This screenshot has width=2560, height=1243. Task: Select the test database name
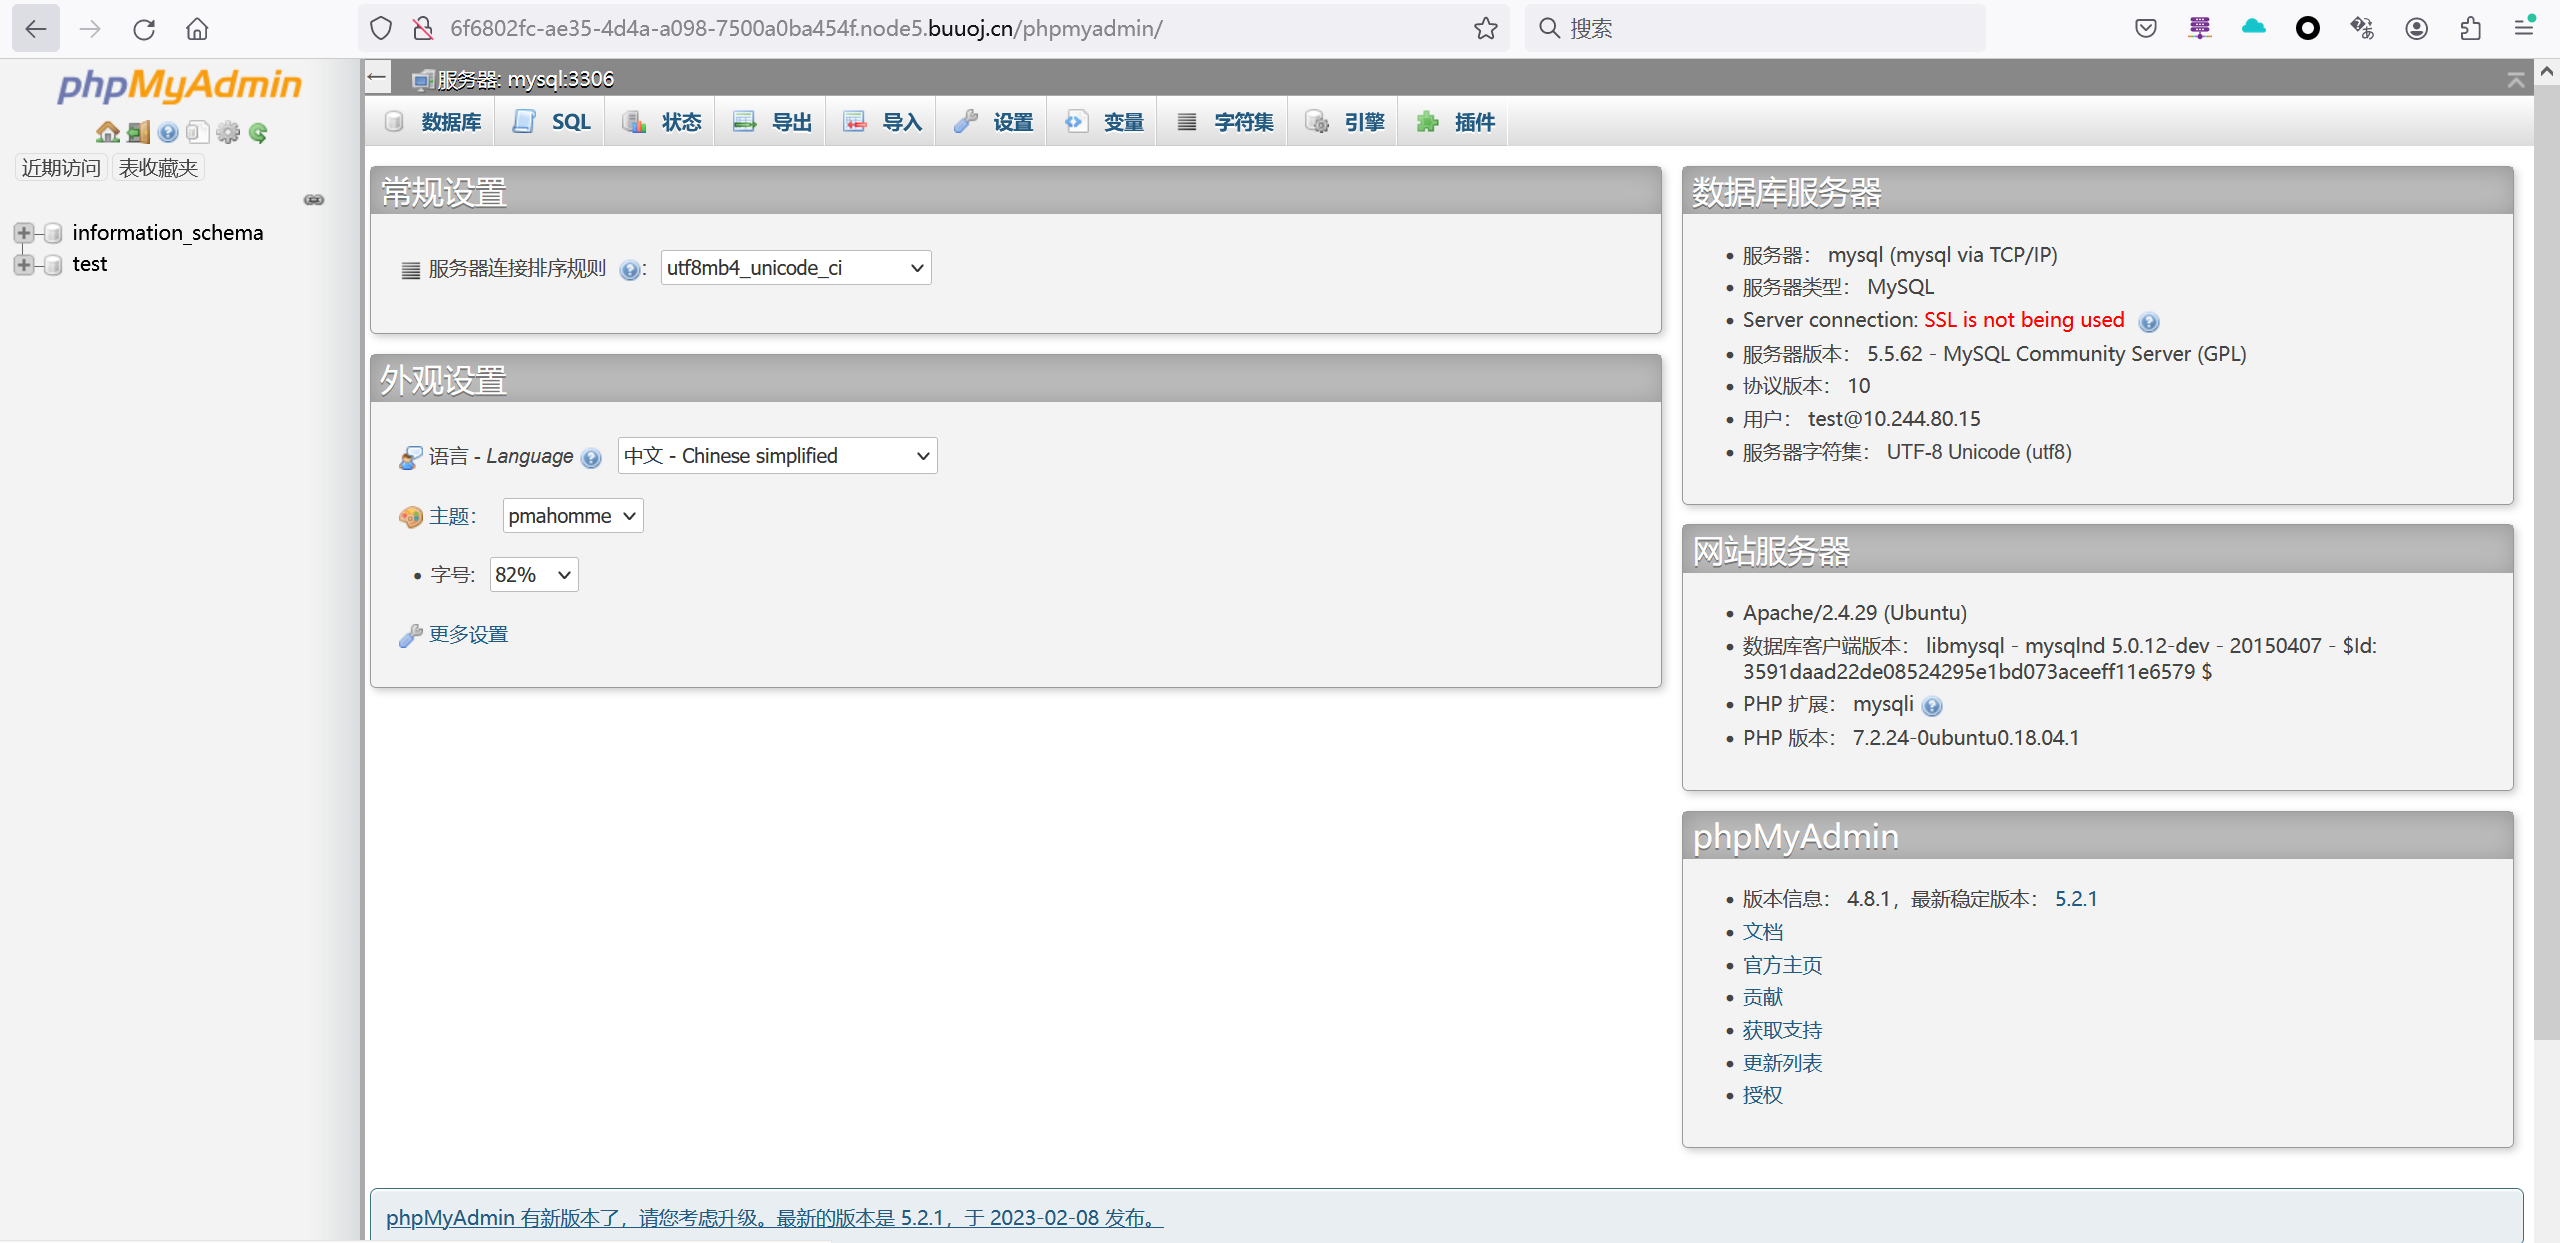pyautogui.click(x=90, y=265)
